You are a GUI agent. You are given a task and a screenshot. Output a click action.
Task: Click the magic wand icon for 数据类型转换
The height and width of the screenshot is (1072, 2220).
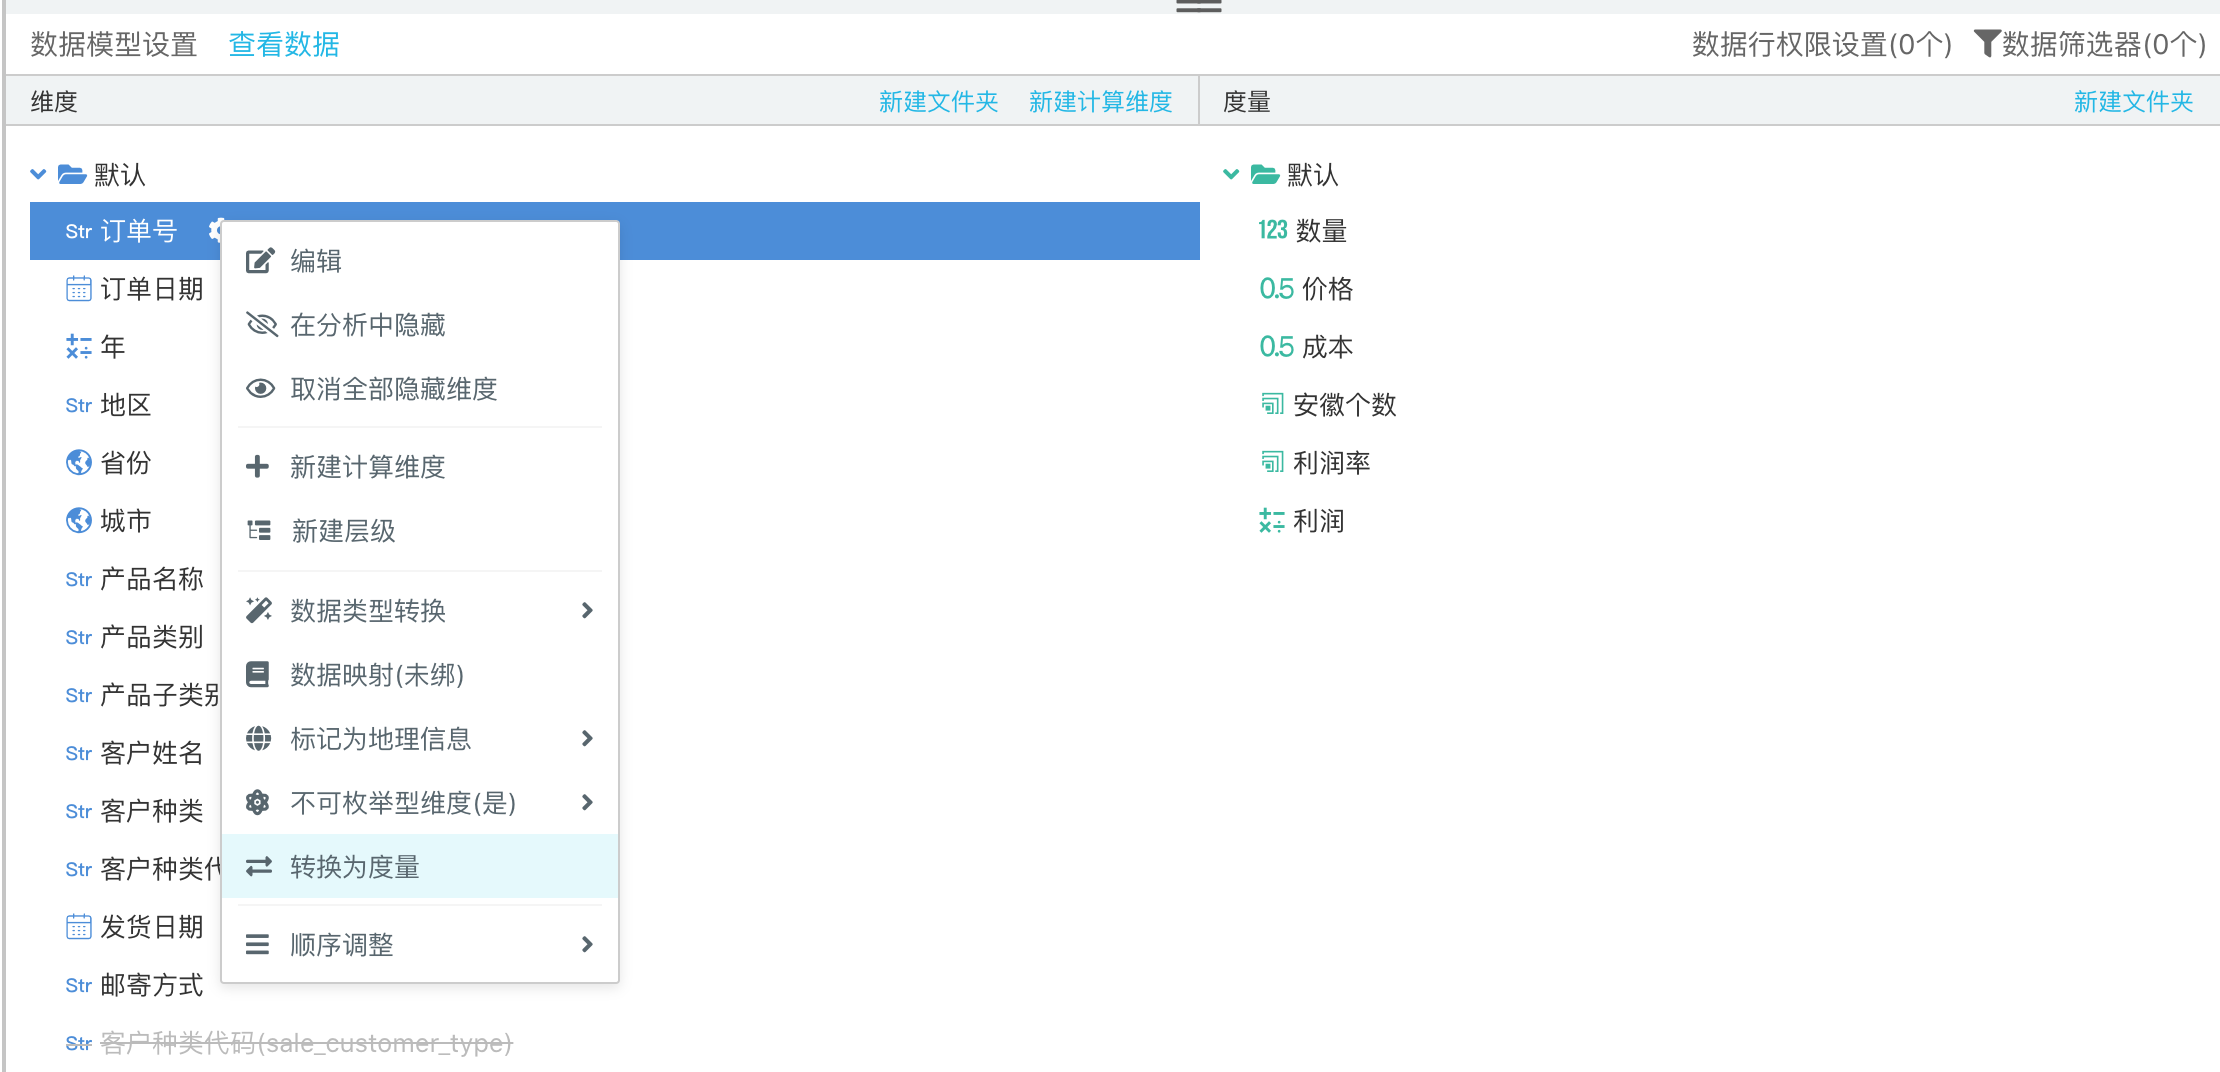pyautogui.click(x=259, y=610)
